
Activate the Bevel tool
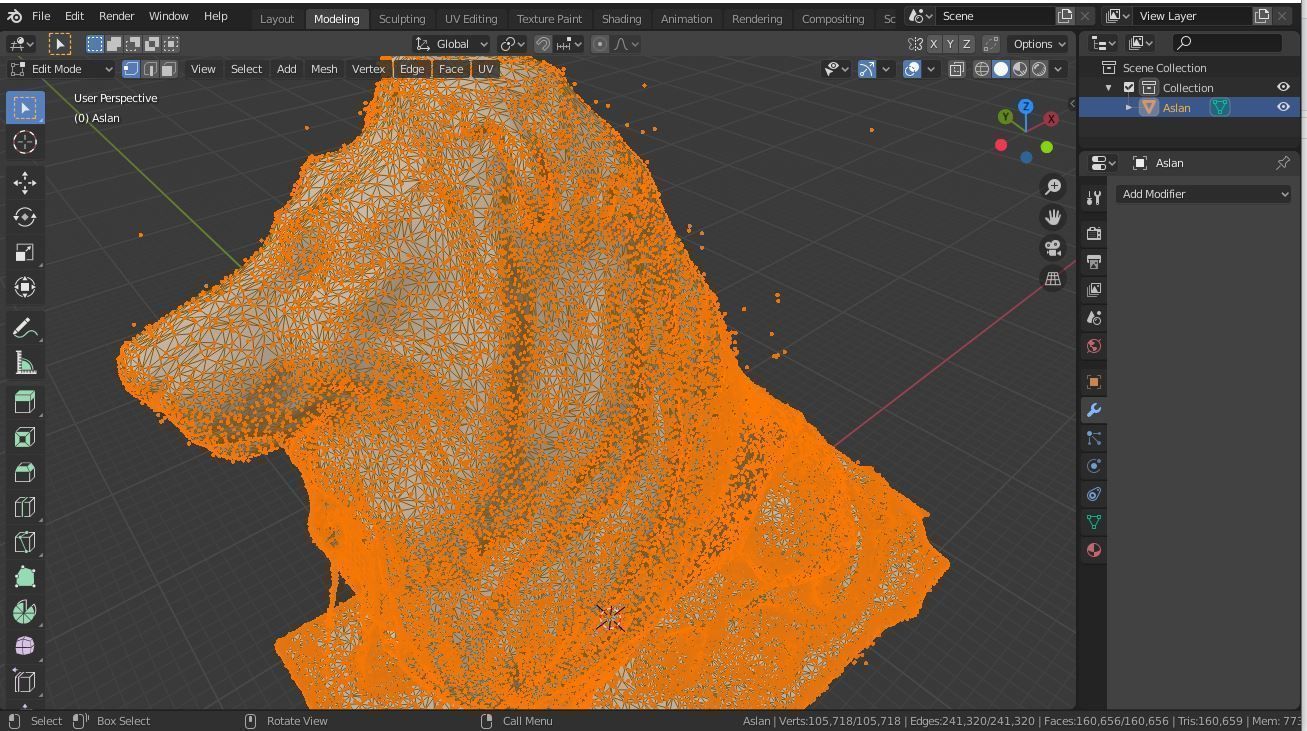click(25, 472)
